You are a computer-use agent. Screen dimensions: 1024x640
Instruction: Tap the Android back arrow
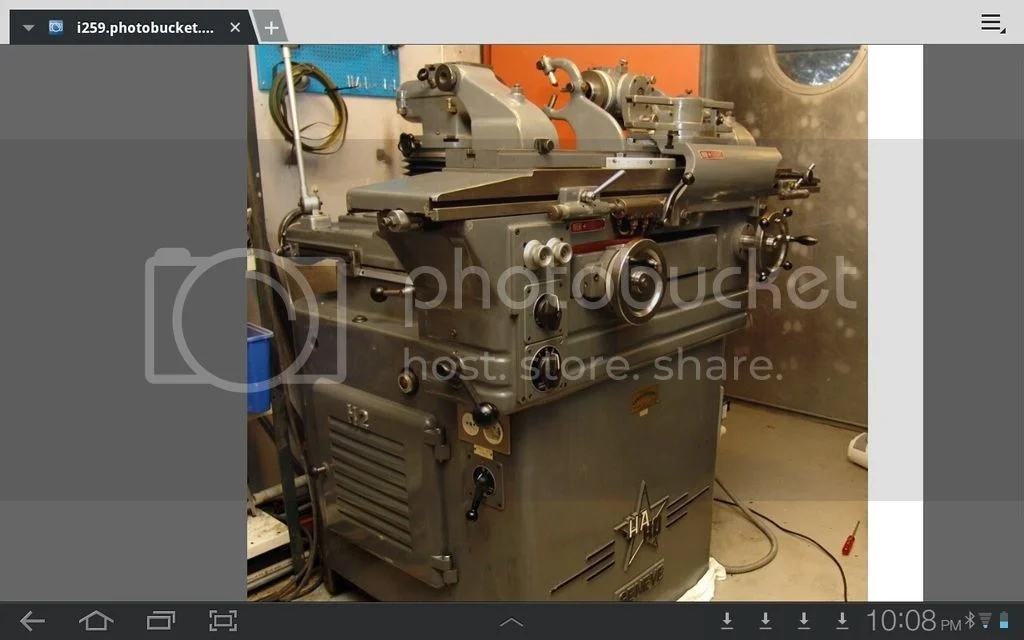32,621
